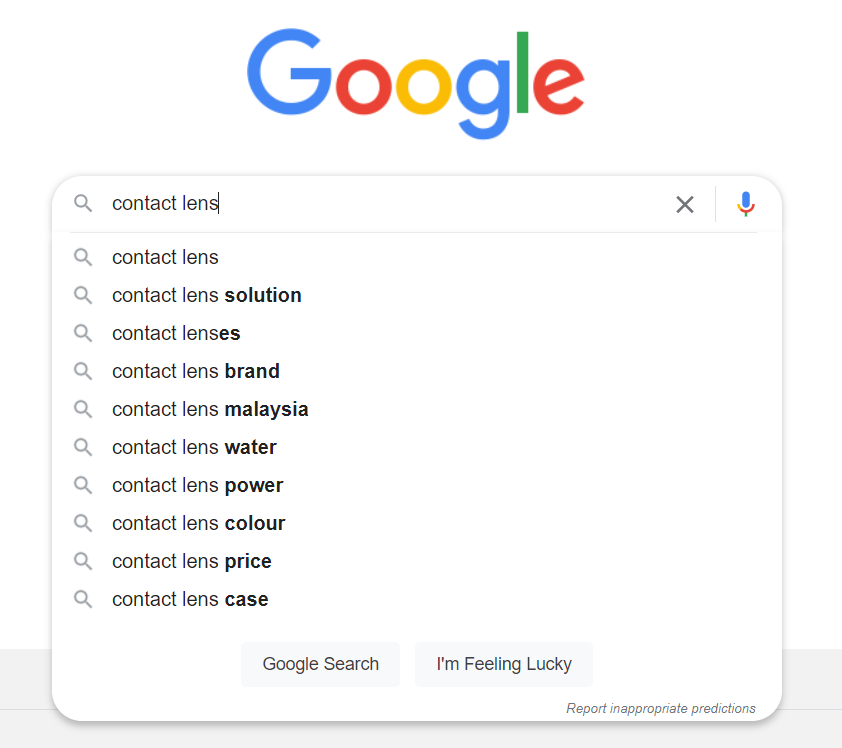Click the search icon beside 'contact lens case'
842x748 pixels.
pos(84,599)
